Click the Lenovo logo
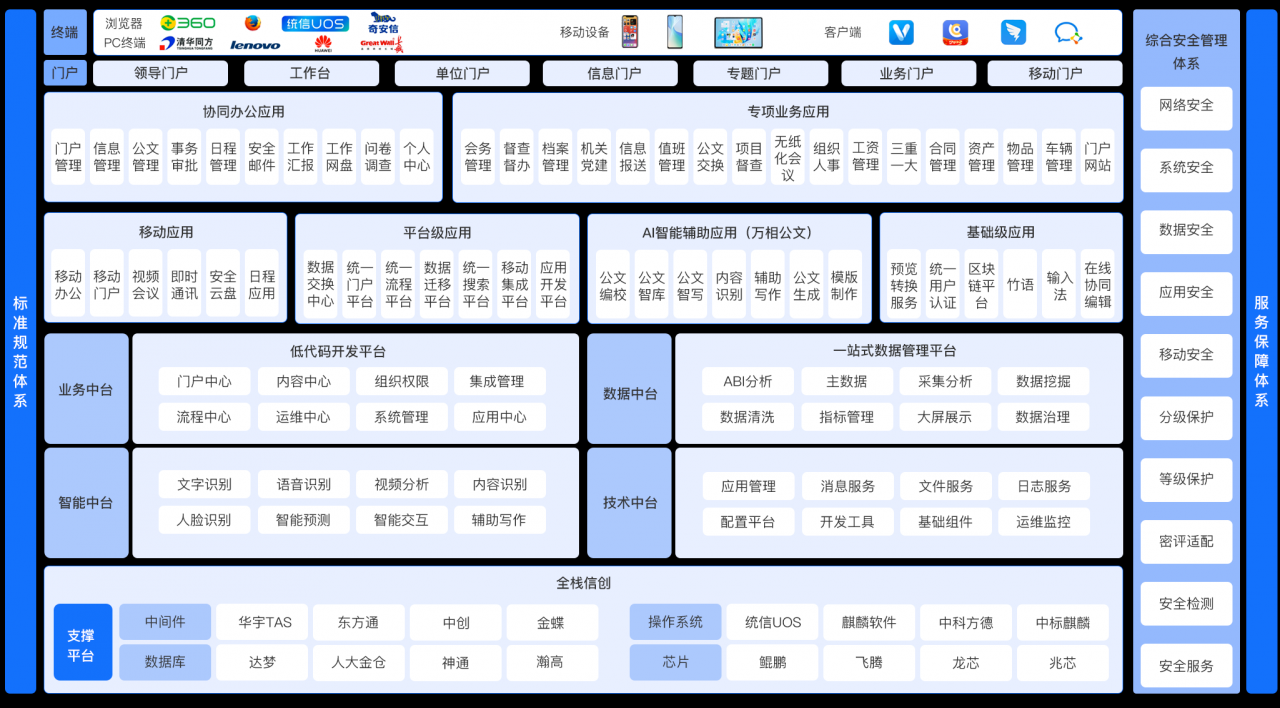This screenshot has height=708, width=1280. (x=255, y=45)
